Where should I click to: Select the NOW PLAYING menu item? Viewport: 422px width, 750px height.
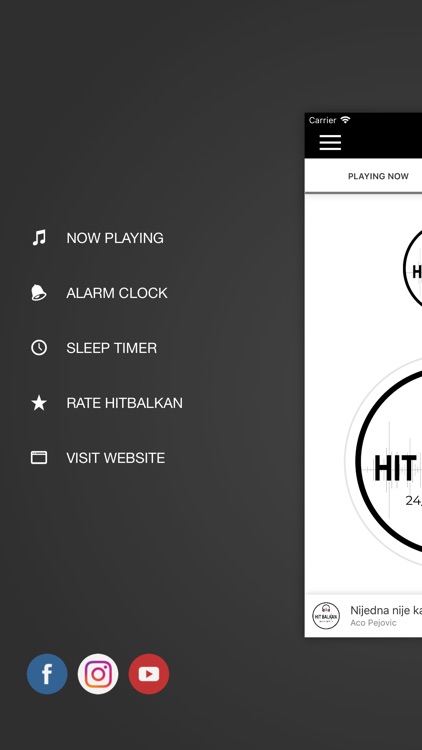click(115, 238)
